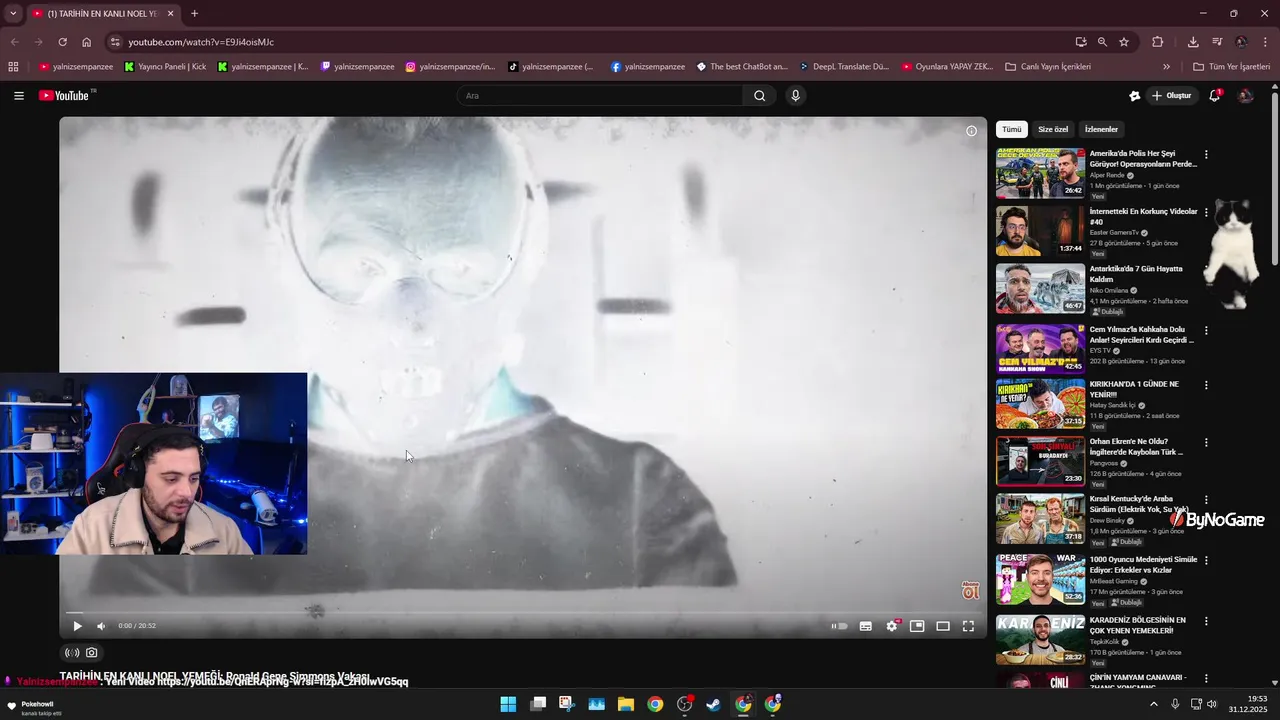Open KARADENİZ BÖLGESİNİN EN ÇOK YENEN video

tap(1040, 639)
